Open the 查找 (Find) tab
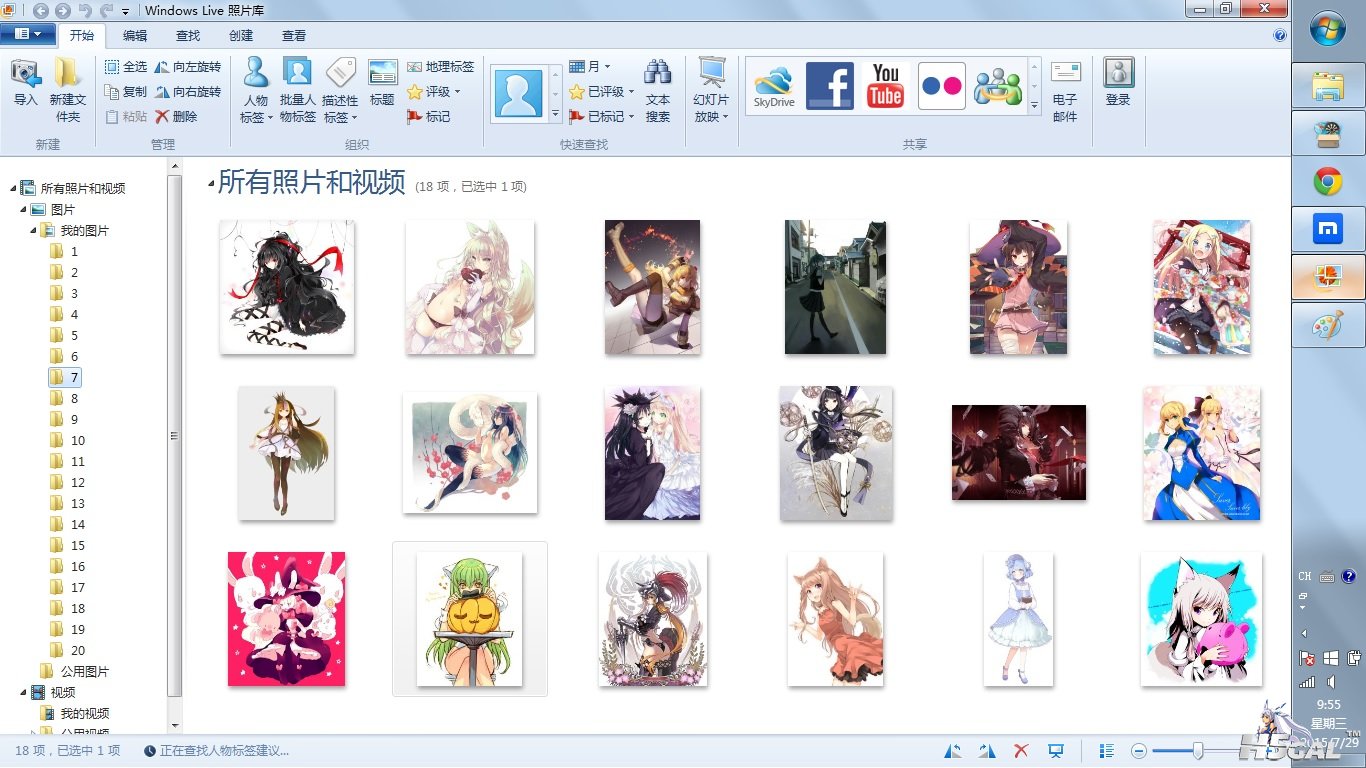 tap(188, 35)
